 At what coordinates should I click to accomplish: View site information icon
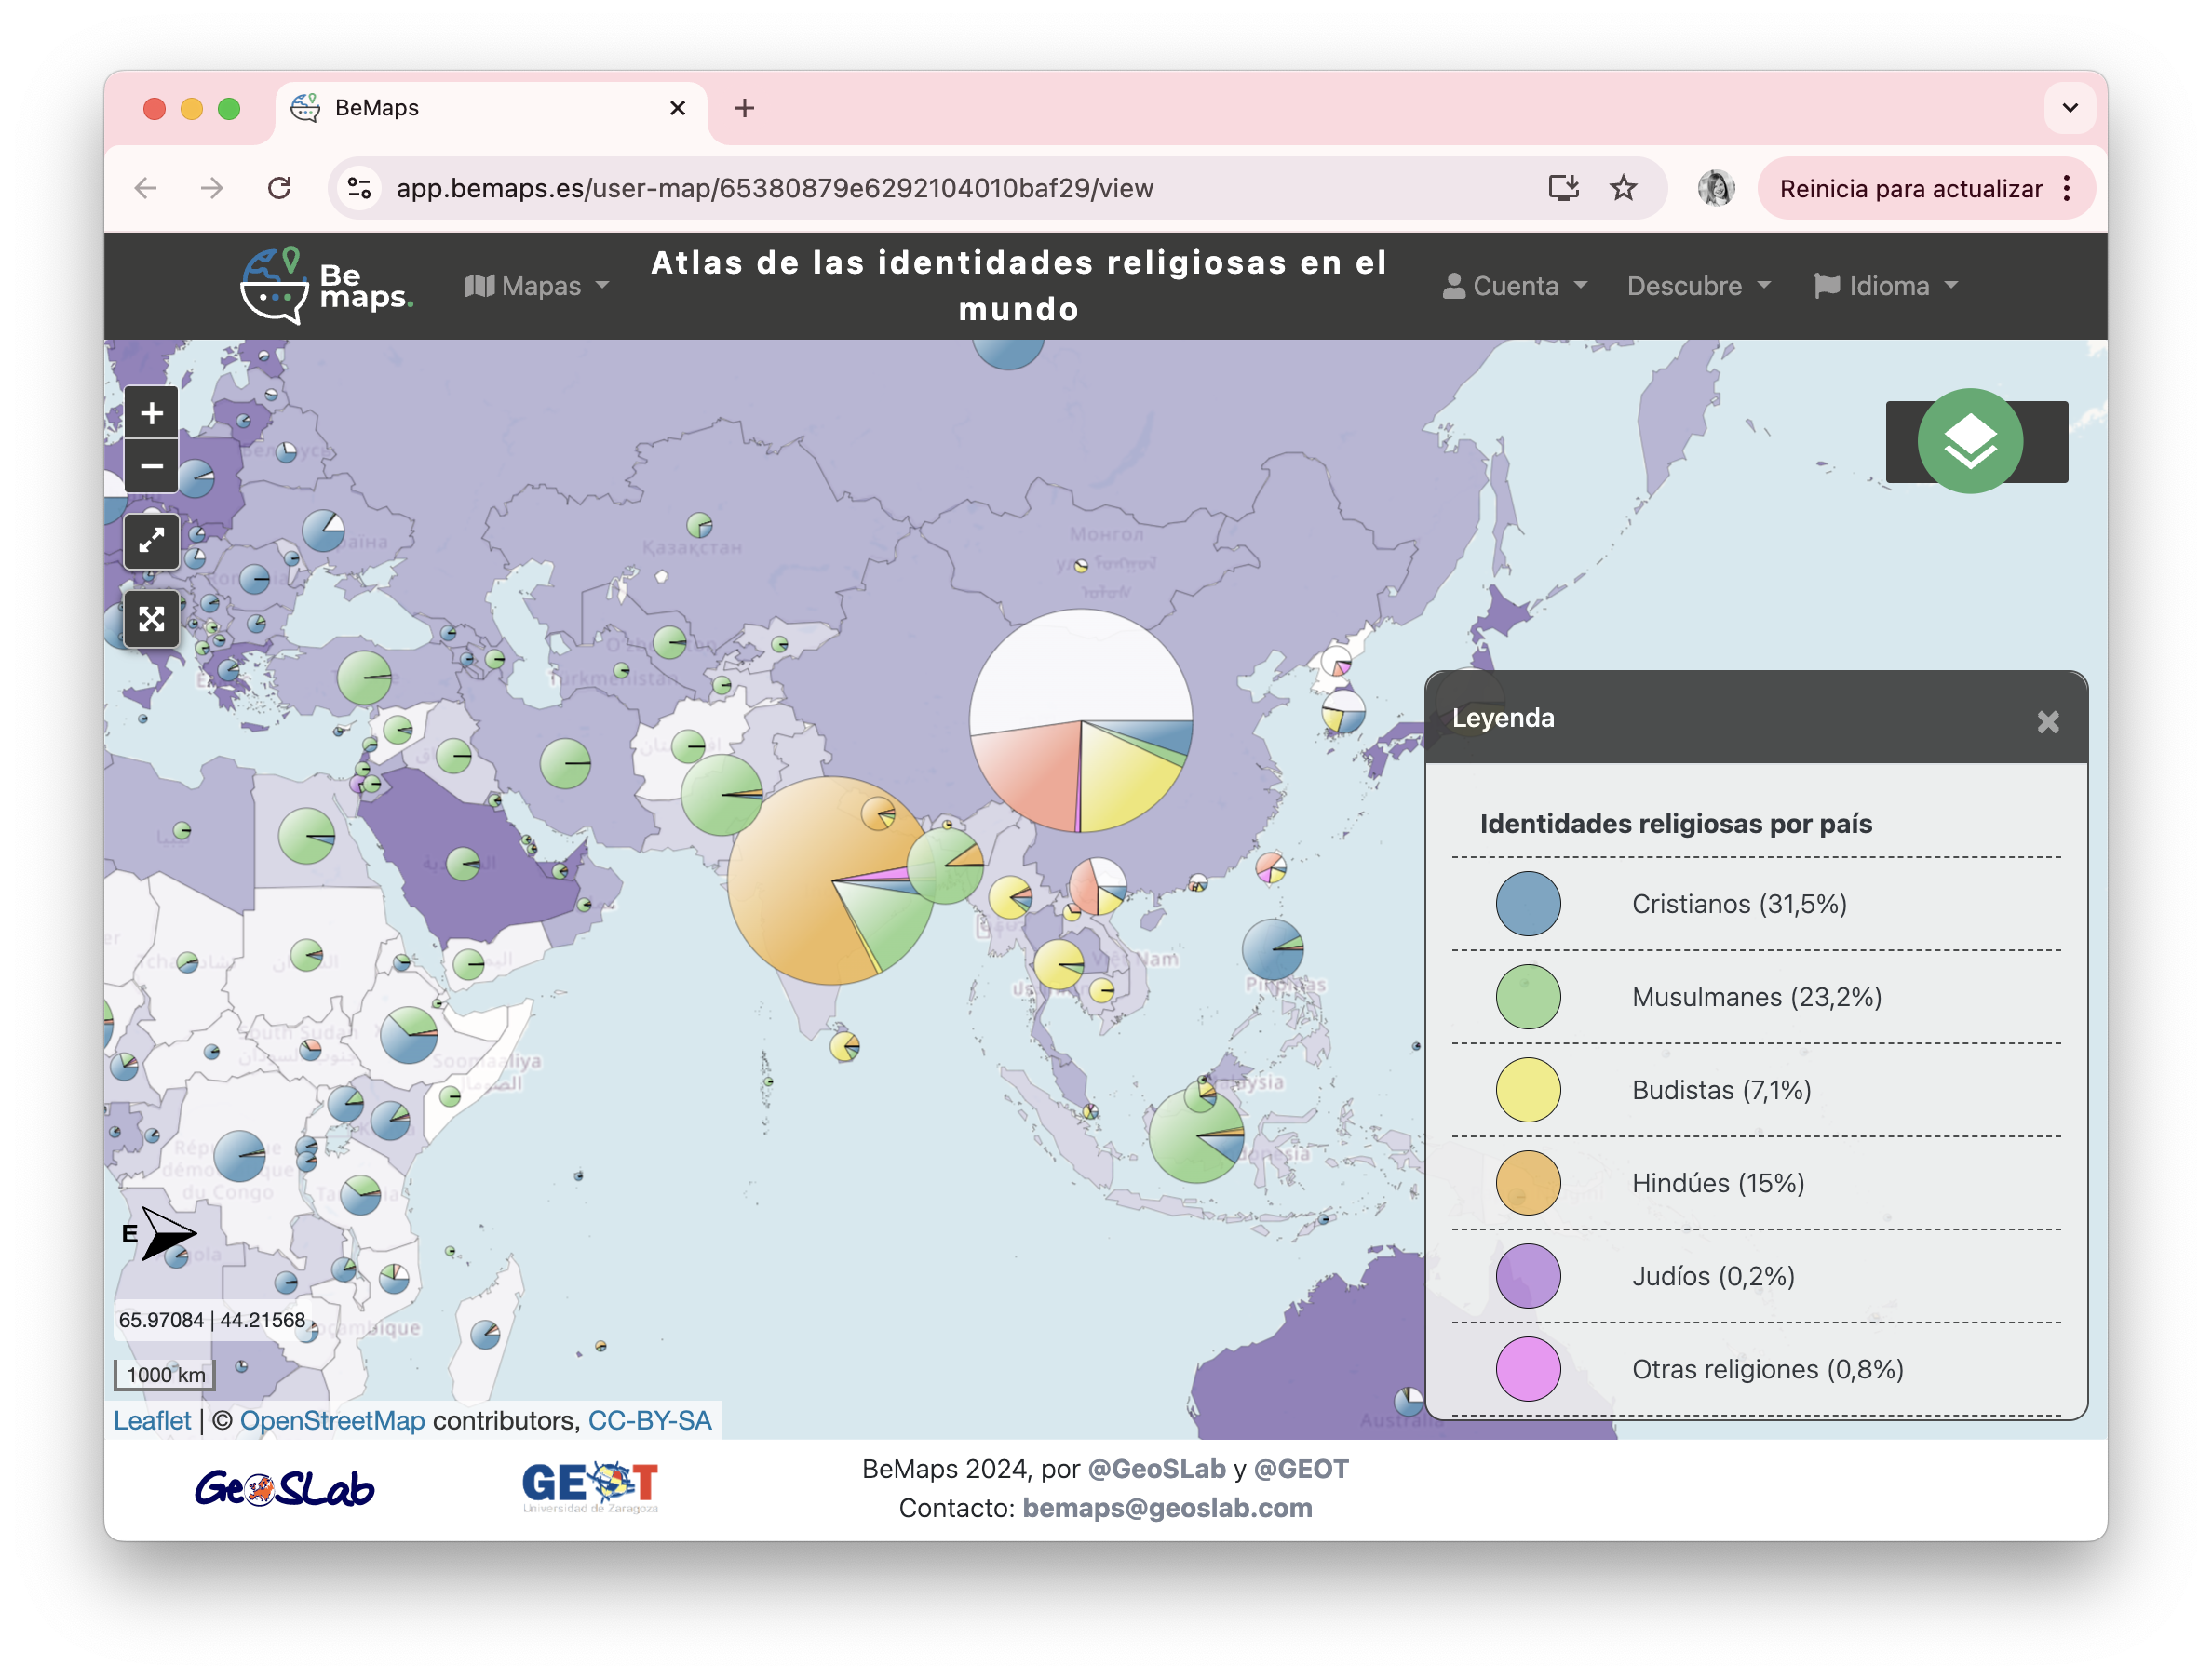tap(359, 188)
